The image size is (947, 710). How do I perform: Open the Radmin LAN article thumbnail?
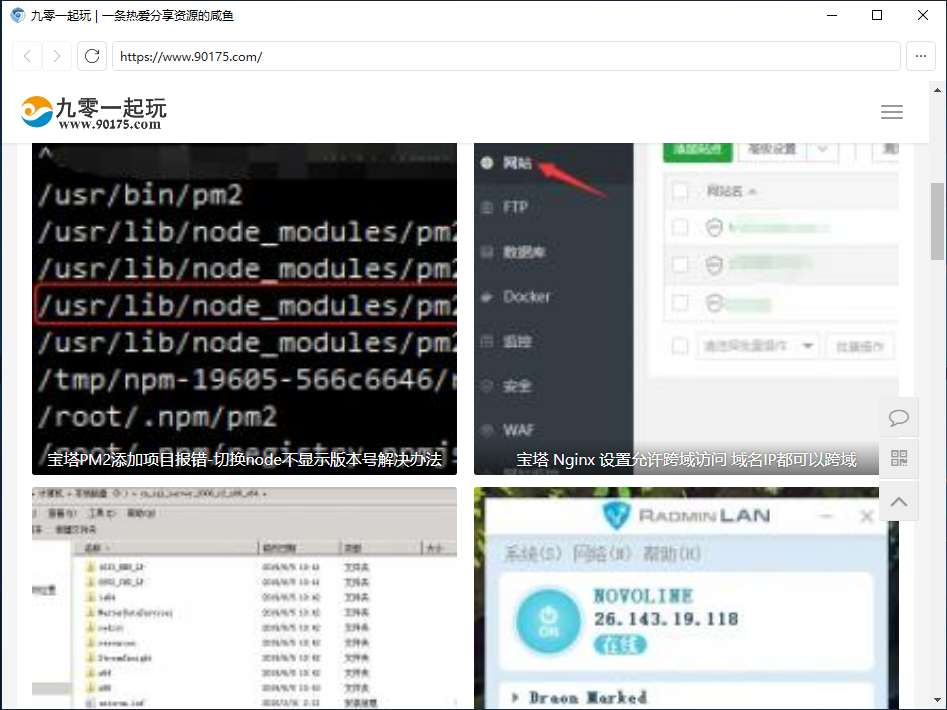(x=686, y=598)
